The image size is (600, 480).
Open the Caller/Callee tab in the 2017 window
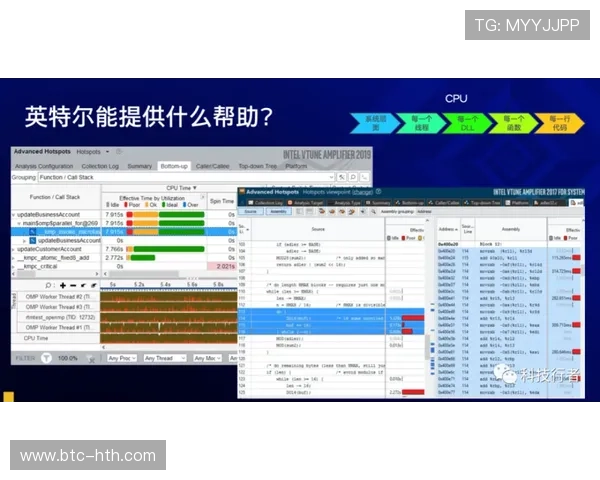(x=444, y=202)
